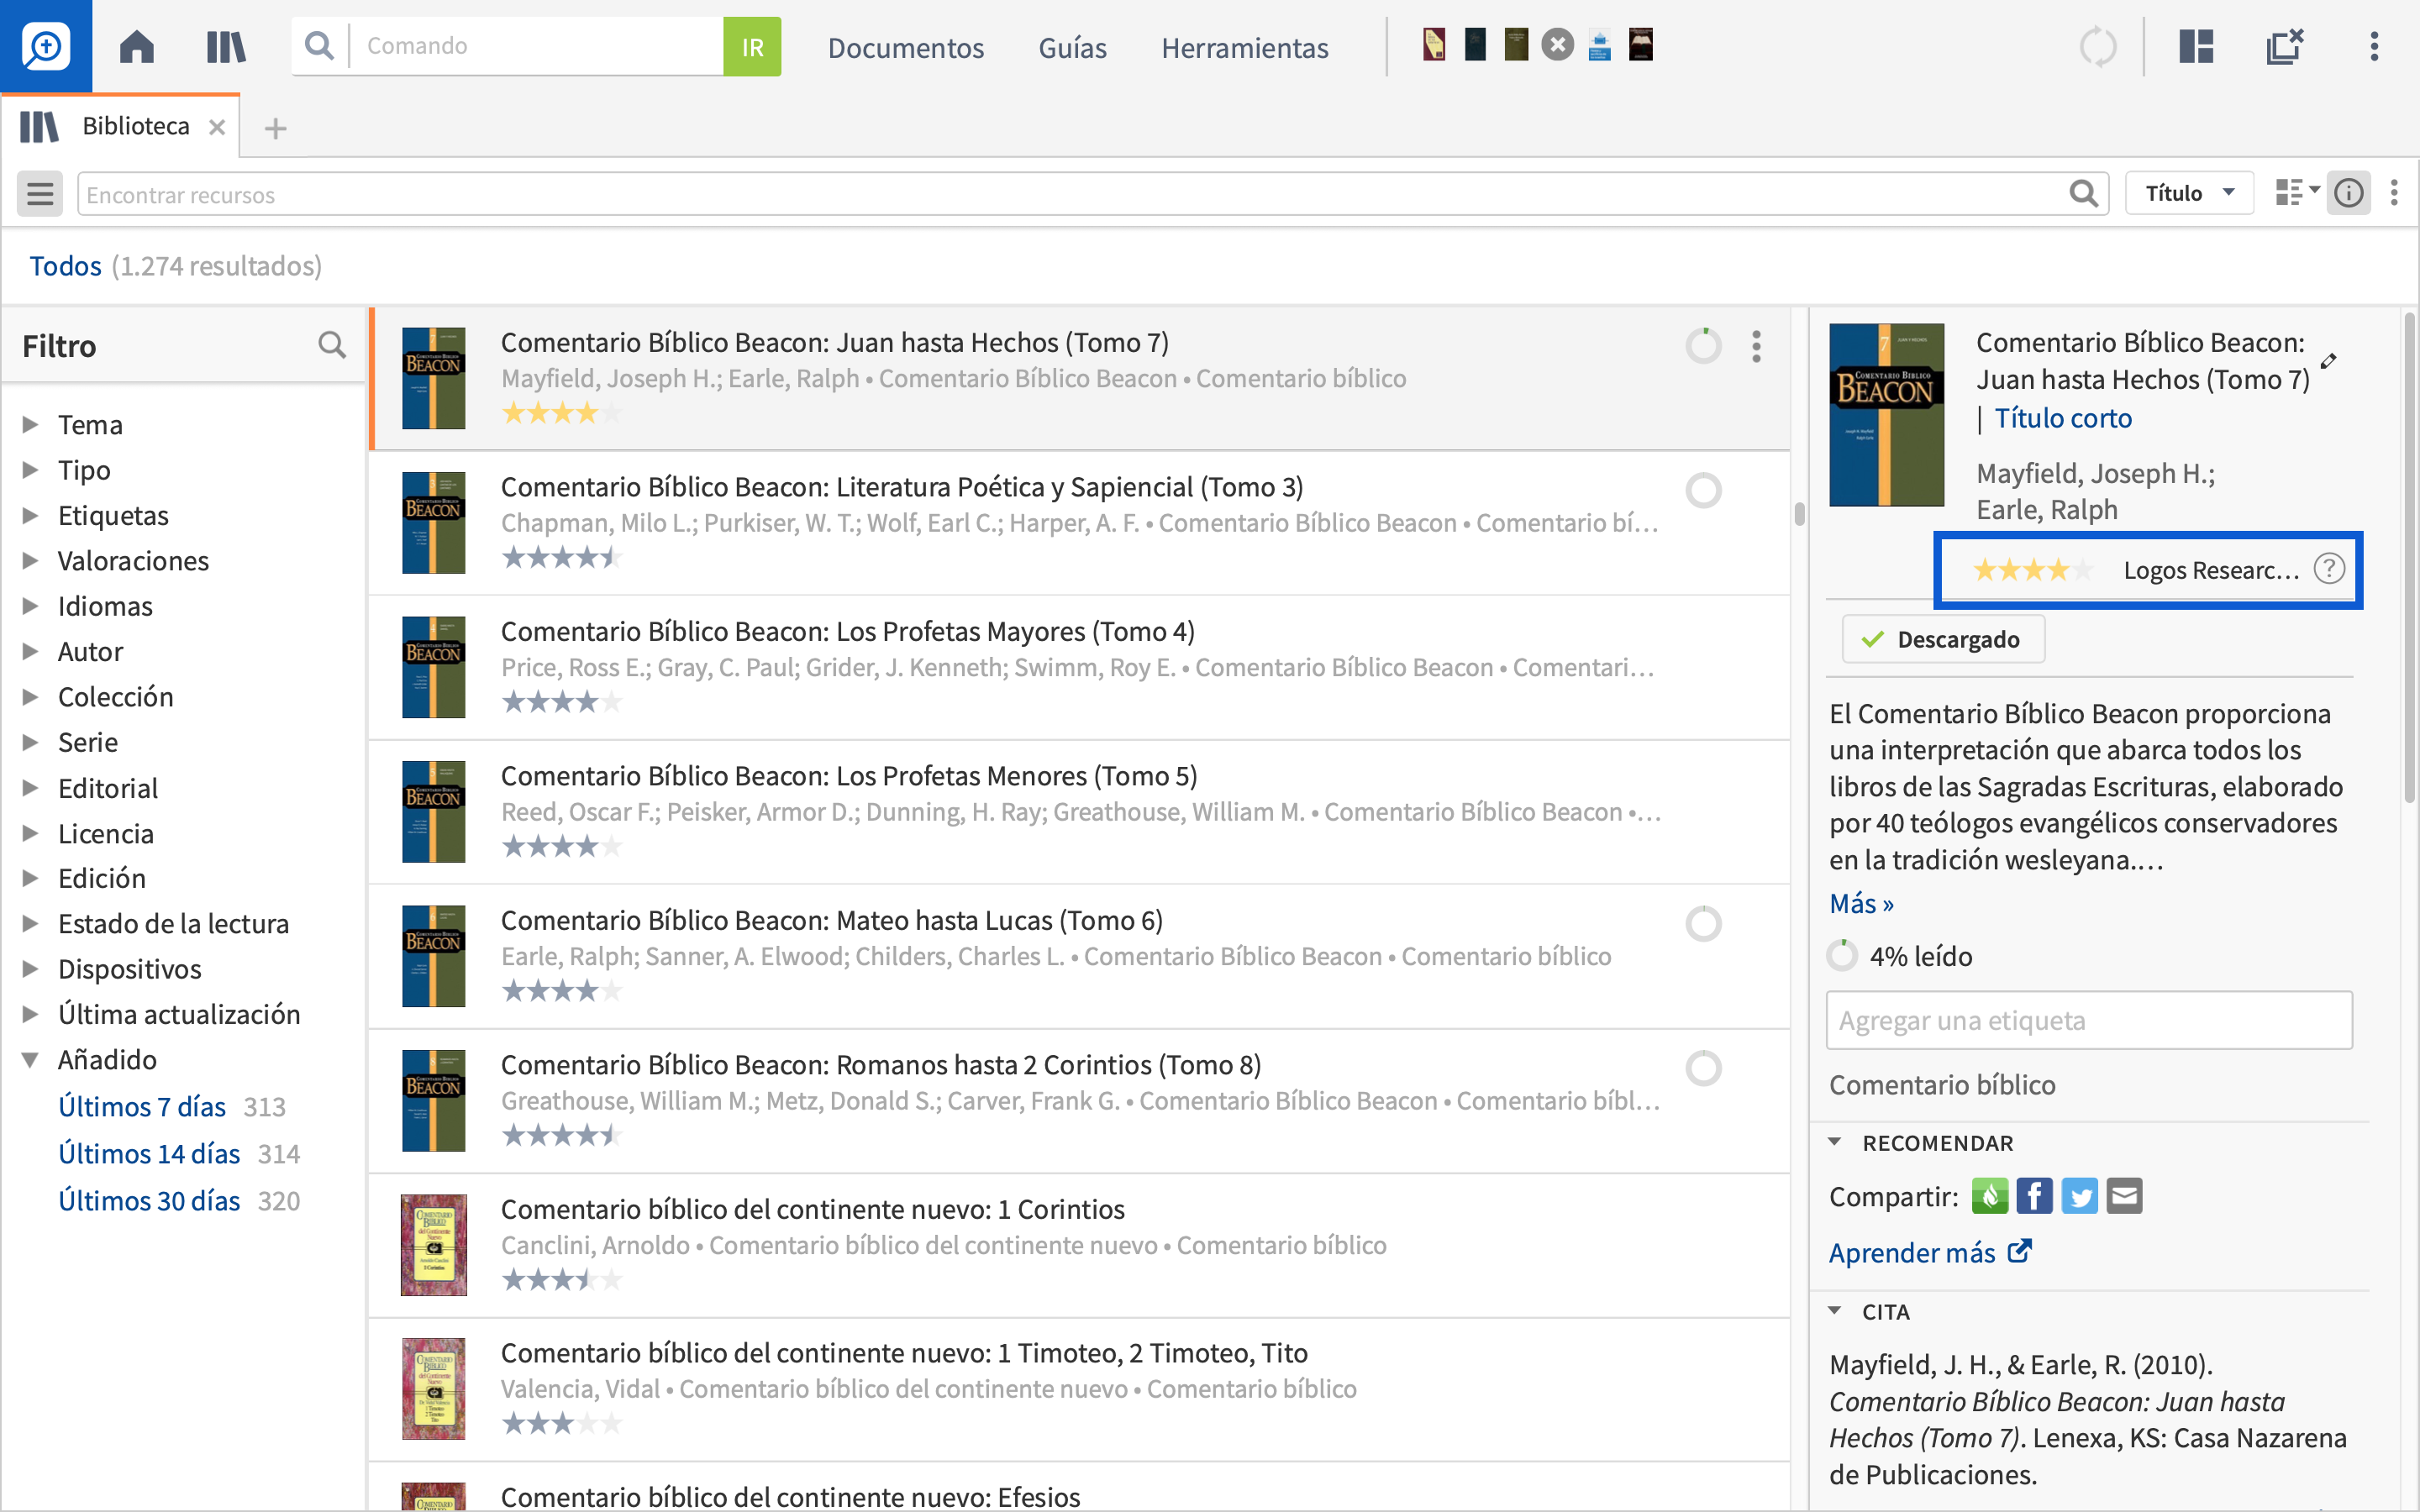The height and width of the screenshot is (1512, 2420).
Task: Expand the Etiquetas filter
Action: [x=31, y=515]
